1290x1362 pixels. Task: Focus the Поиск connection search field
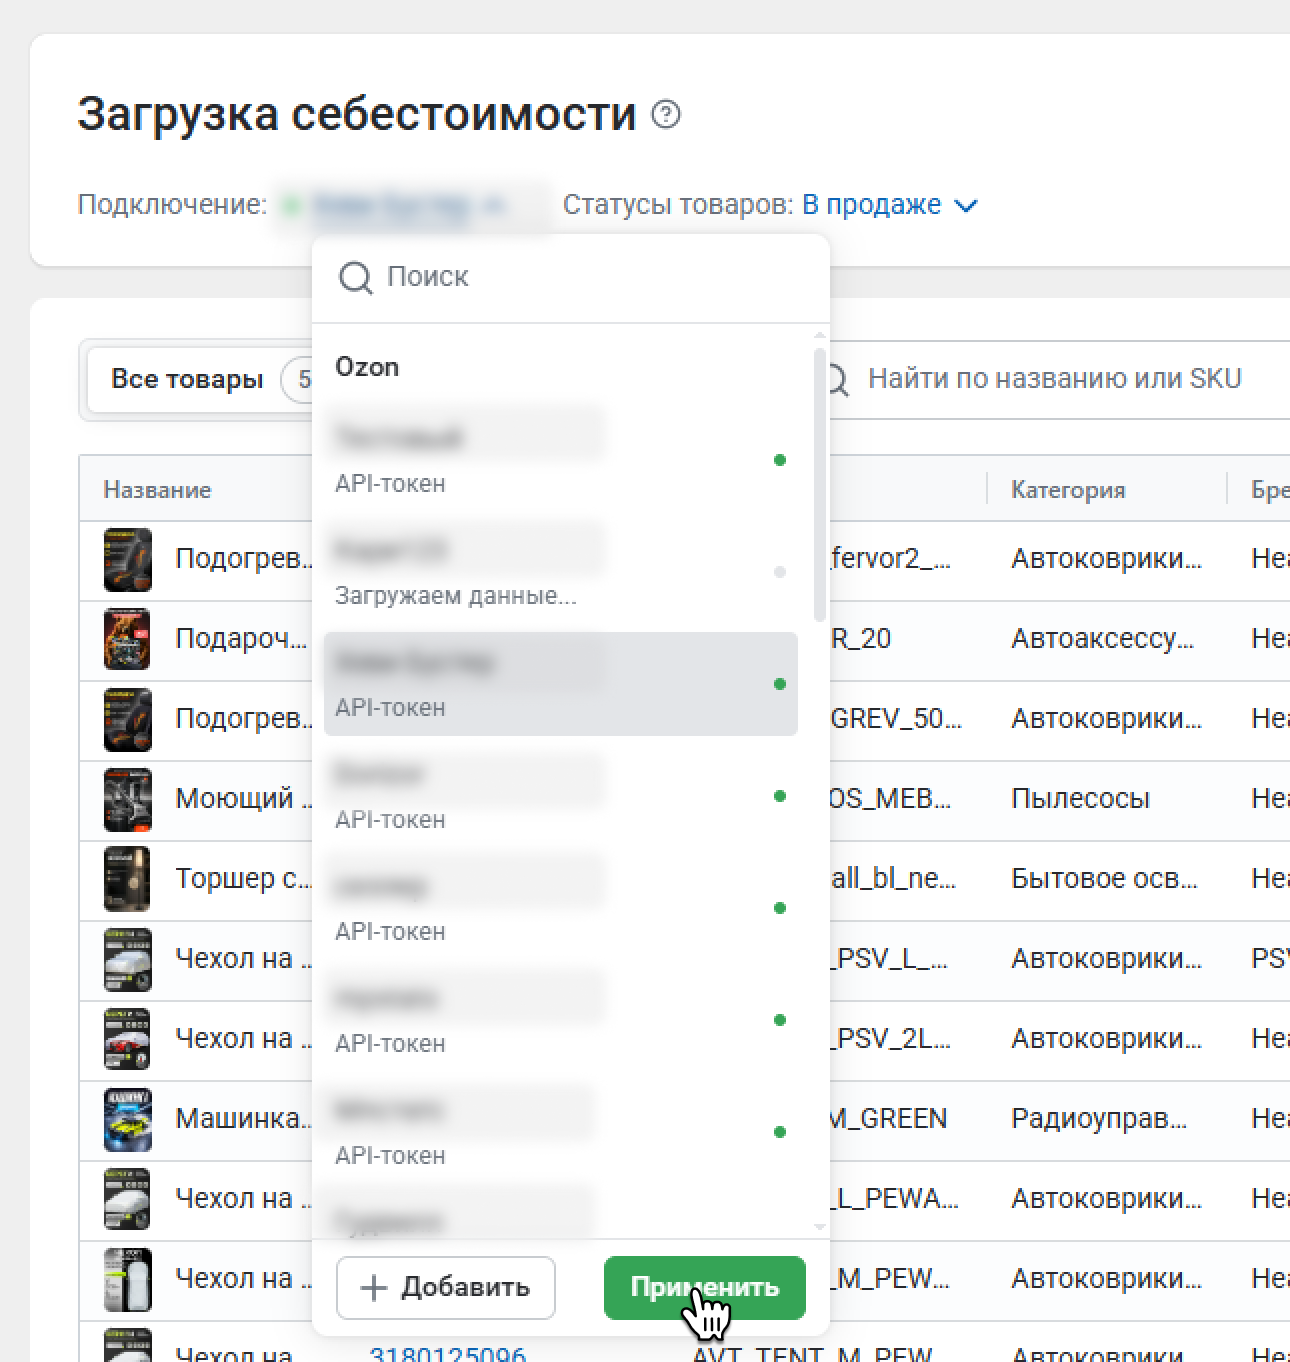pos(590,277)
